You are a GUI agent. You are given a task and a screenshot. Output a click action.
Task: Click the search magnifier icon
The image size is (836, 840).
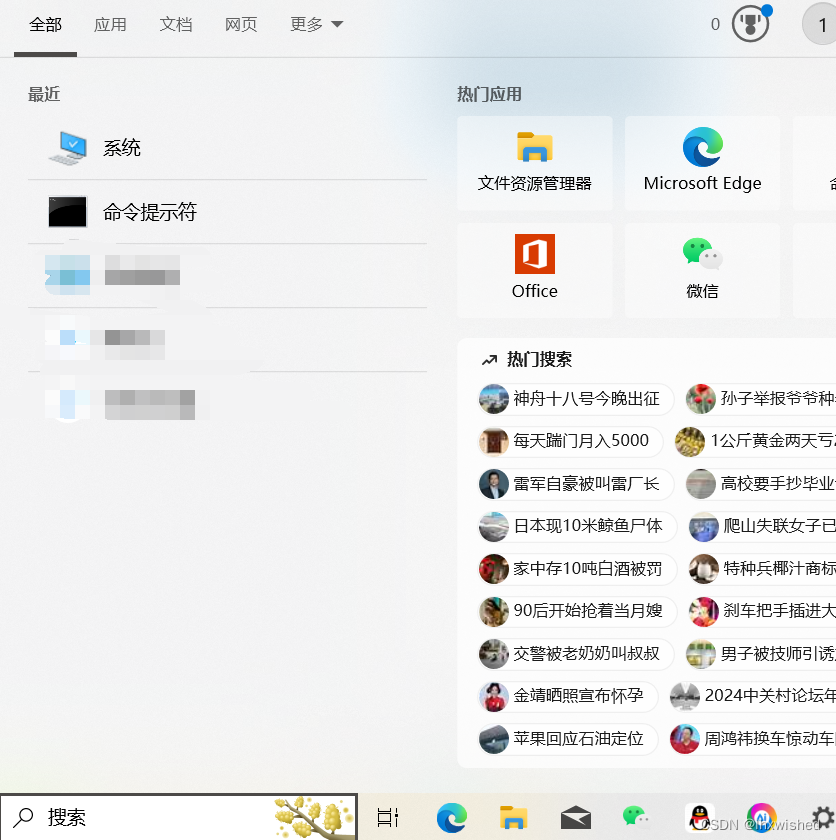(24, 818)
